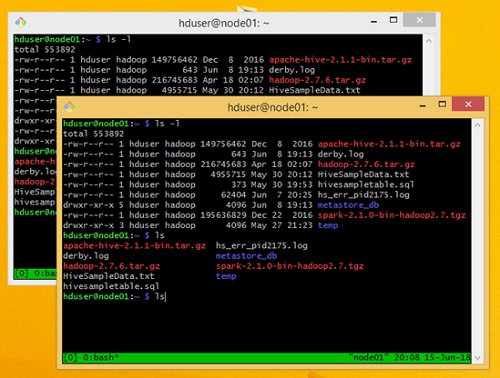Viewport: 500px width, 378px height.
Task: Maximize the back hduser@node01 terminal window
Action: click(393, 20)
